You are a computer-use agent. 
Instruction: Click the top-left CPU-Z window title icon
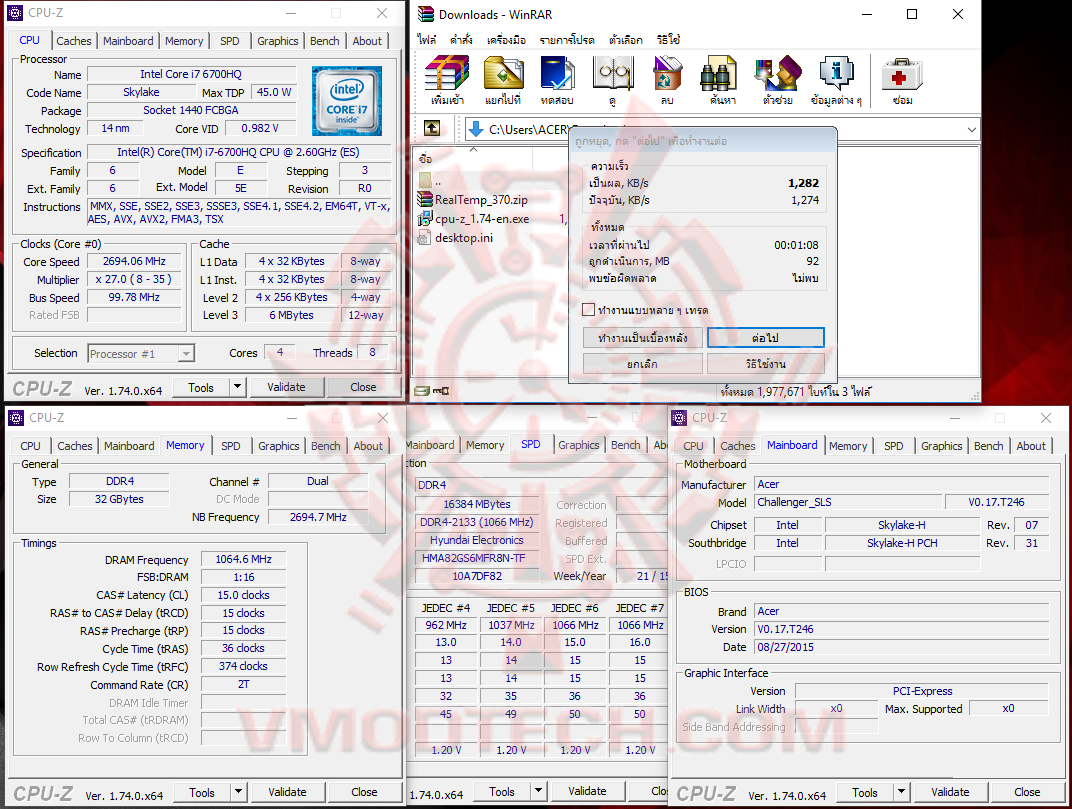(x=14, y=12)
